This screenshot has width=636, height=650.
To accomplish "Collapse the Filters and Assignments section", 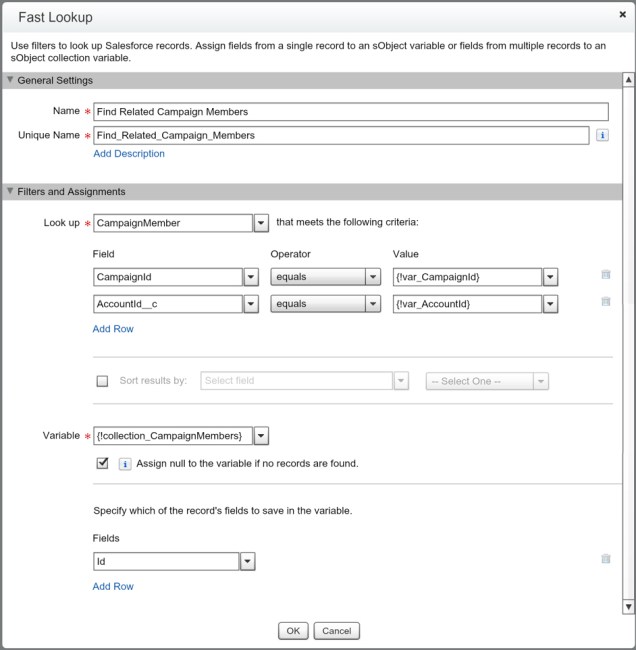I will point(10,191).
